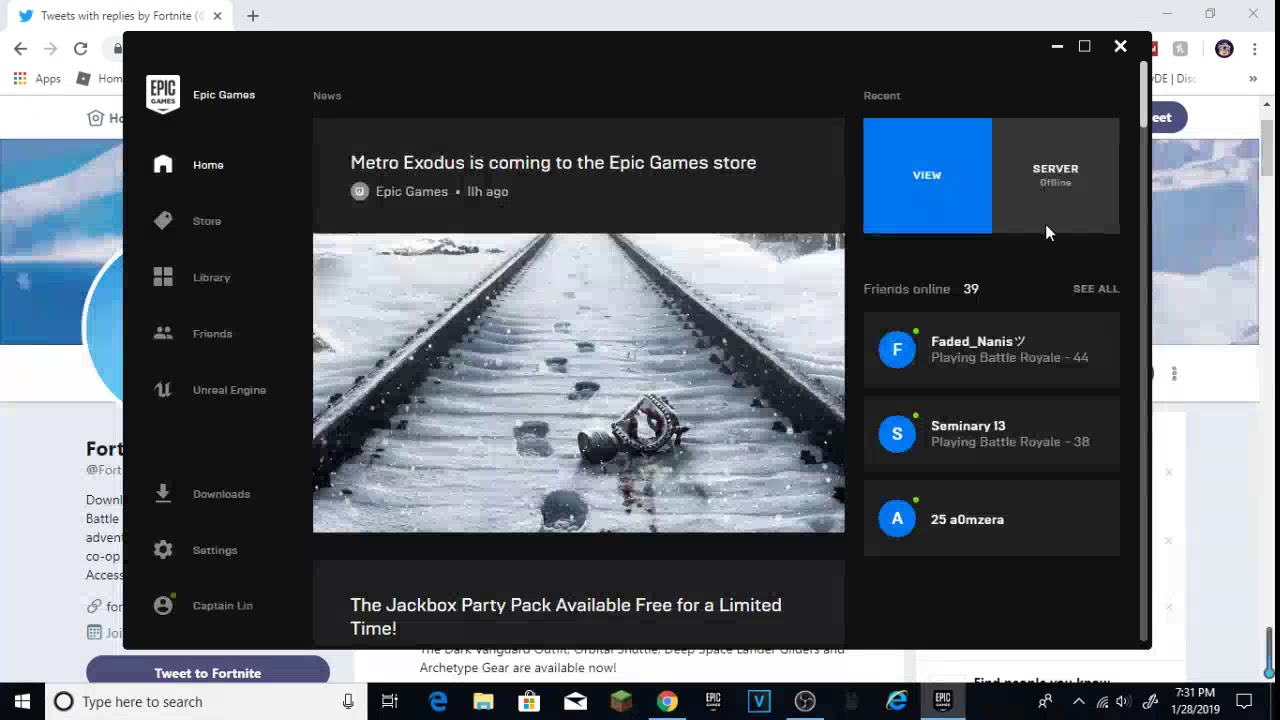Image resolution: width=1280 pixels, height=720 pixels.
Task: Go back in Chrome
Action: 20,48
